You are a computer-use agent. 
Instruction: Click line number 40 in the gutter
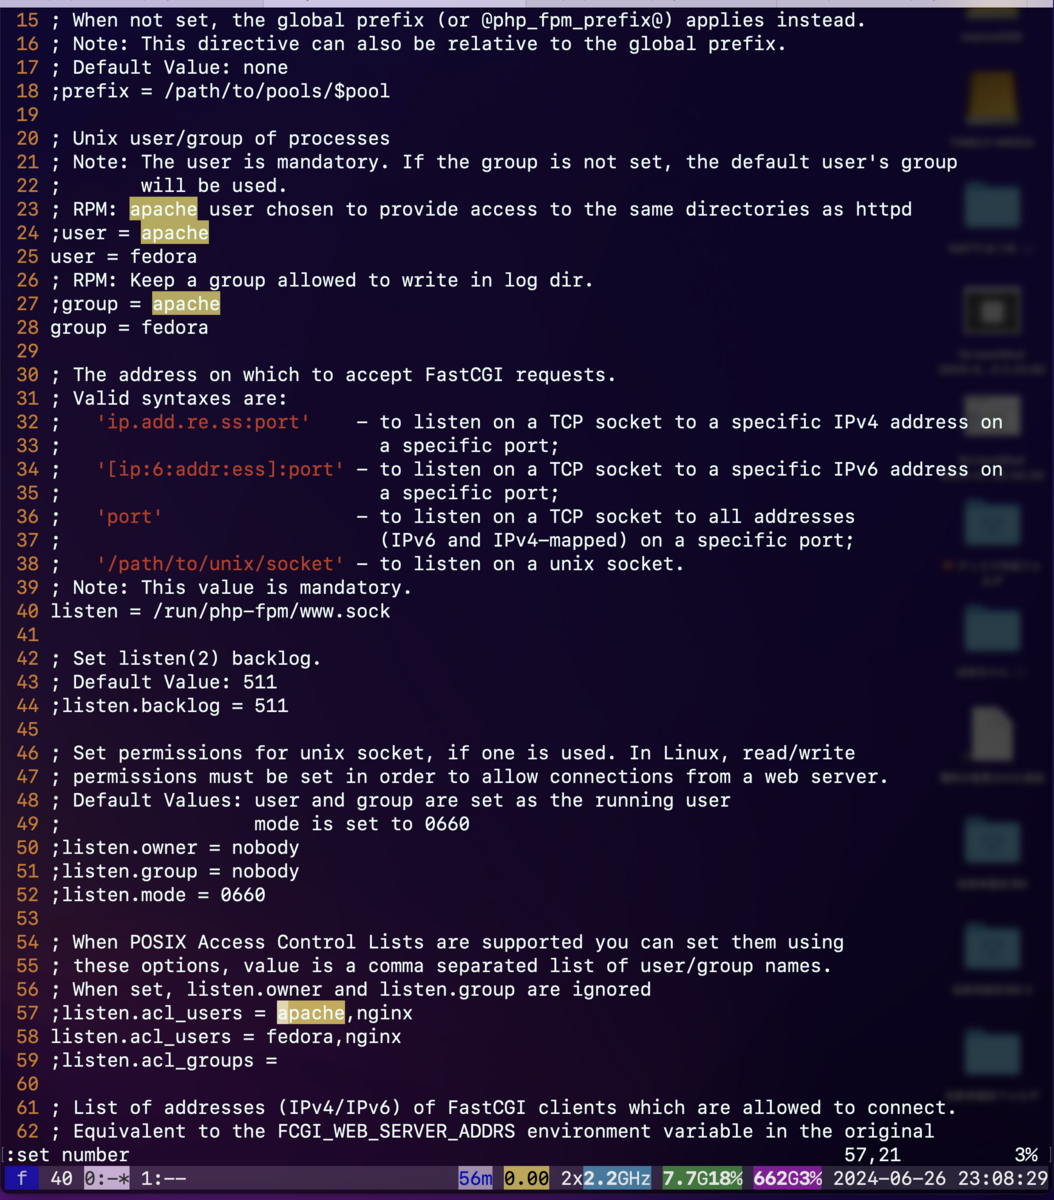[28, 611]
